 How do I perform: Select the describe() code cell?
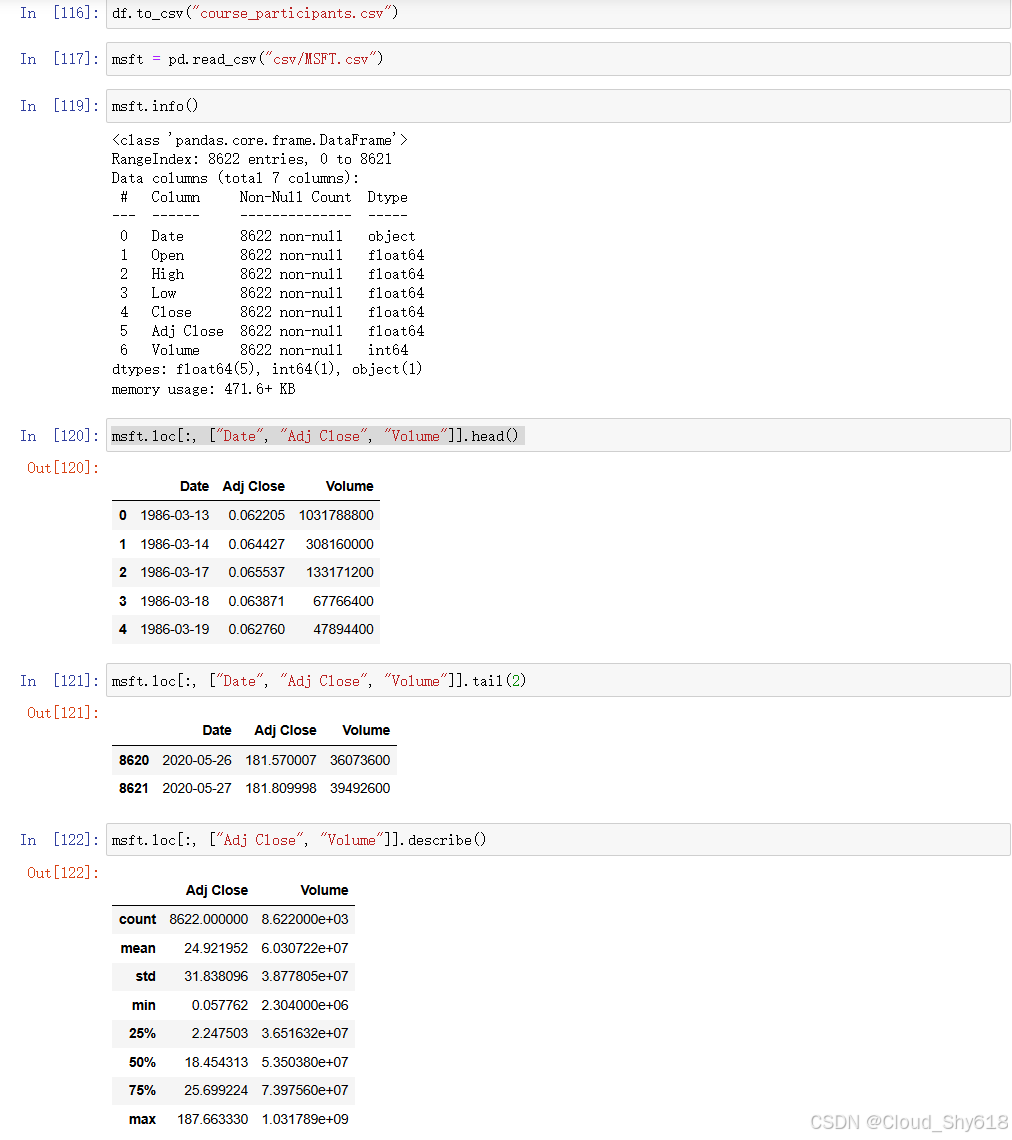point(558,840)
